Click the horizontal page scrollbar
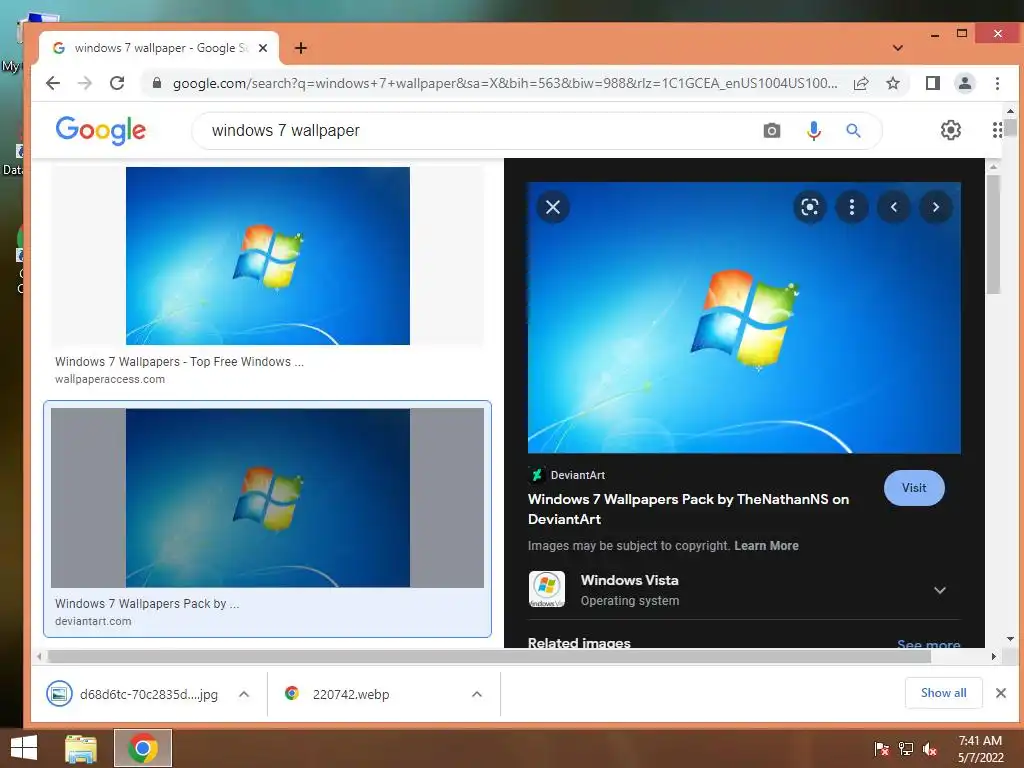 click(490, 656)
